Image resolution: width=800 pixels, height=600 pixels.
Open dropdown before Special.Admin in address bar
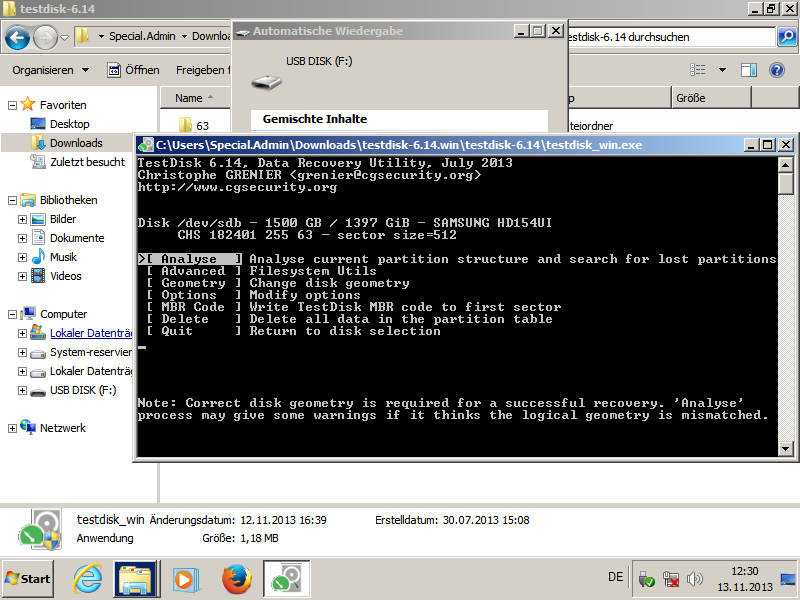[101, 37]
